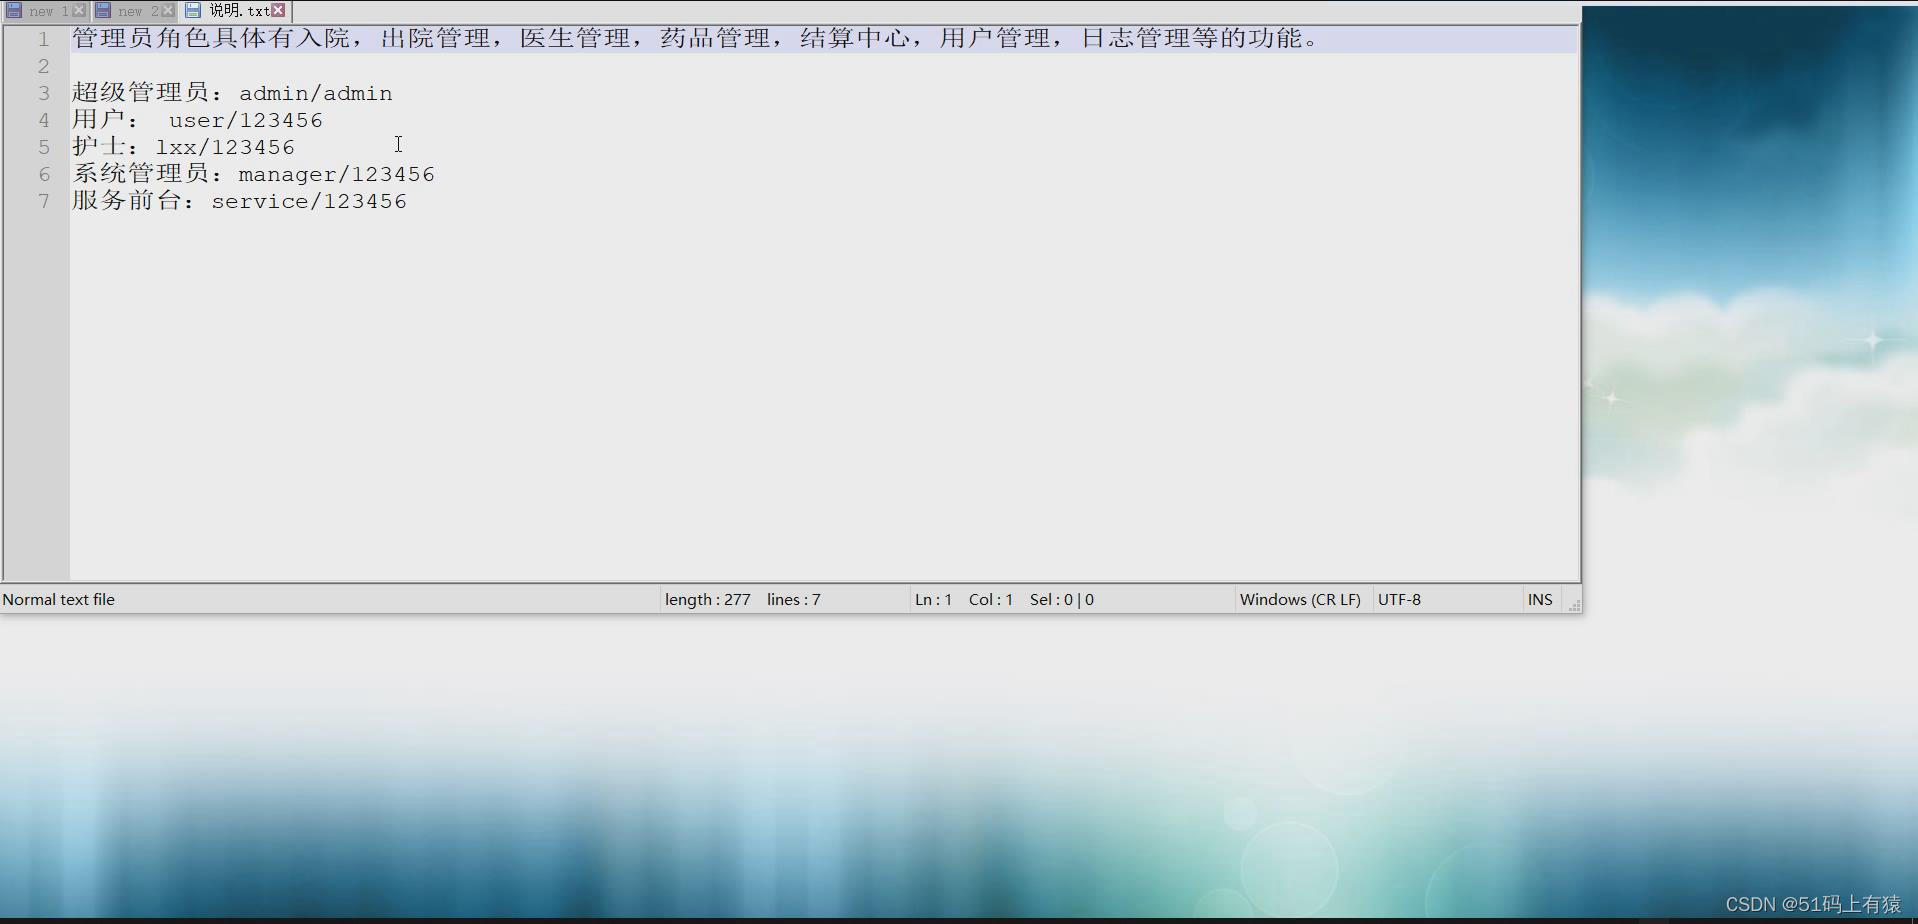The height and width of the screenshot is (924, 1918).
Task: Click Normal text file in status bar
Action: pos(59,600)
